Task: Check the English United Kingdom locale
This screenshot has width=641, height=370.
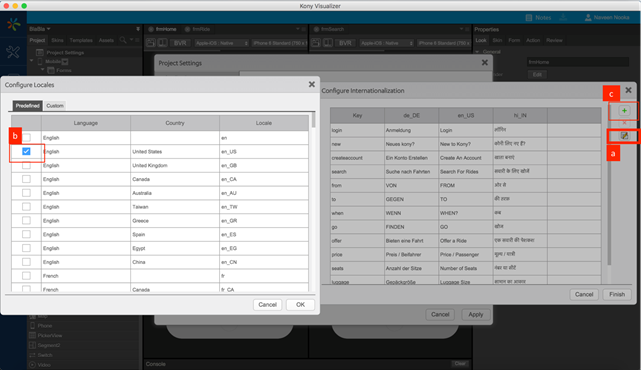Action: pos(26,166)
